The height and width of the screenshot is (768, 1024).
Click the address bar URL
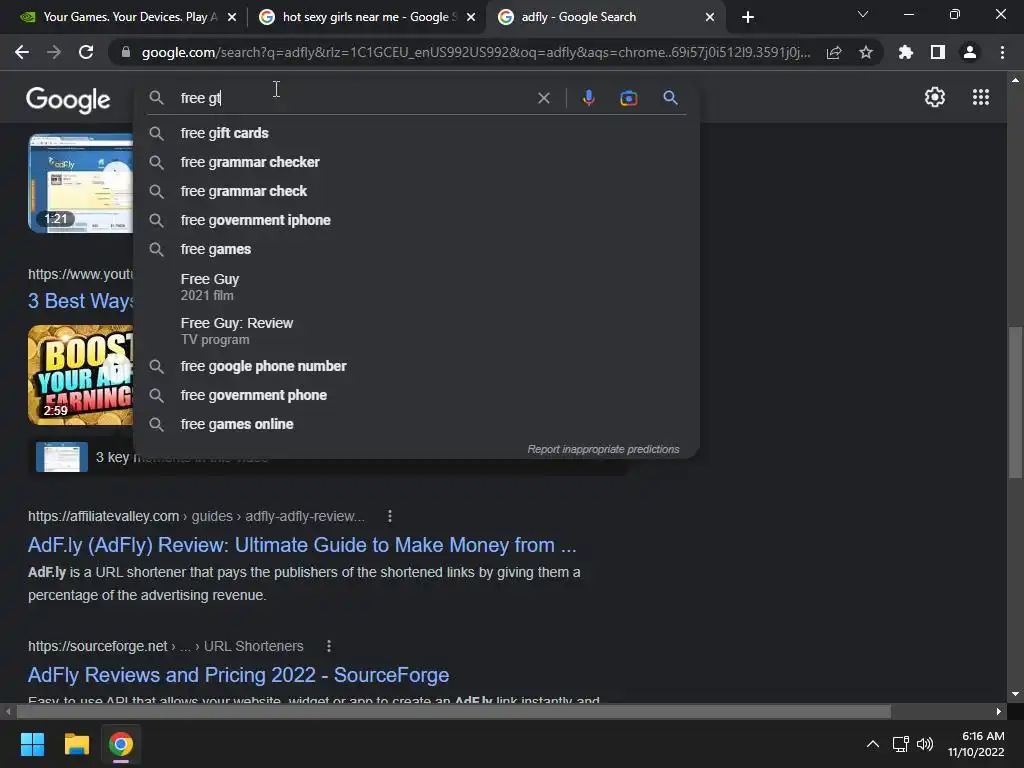click(475, 52)
